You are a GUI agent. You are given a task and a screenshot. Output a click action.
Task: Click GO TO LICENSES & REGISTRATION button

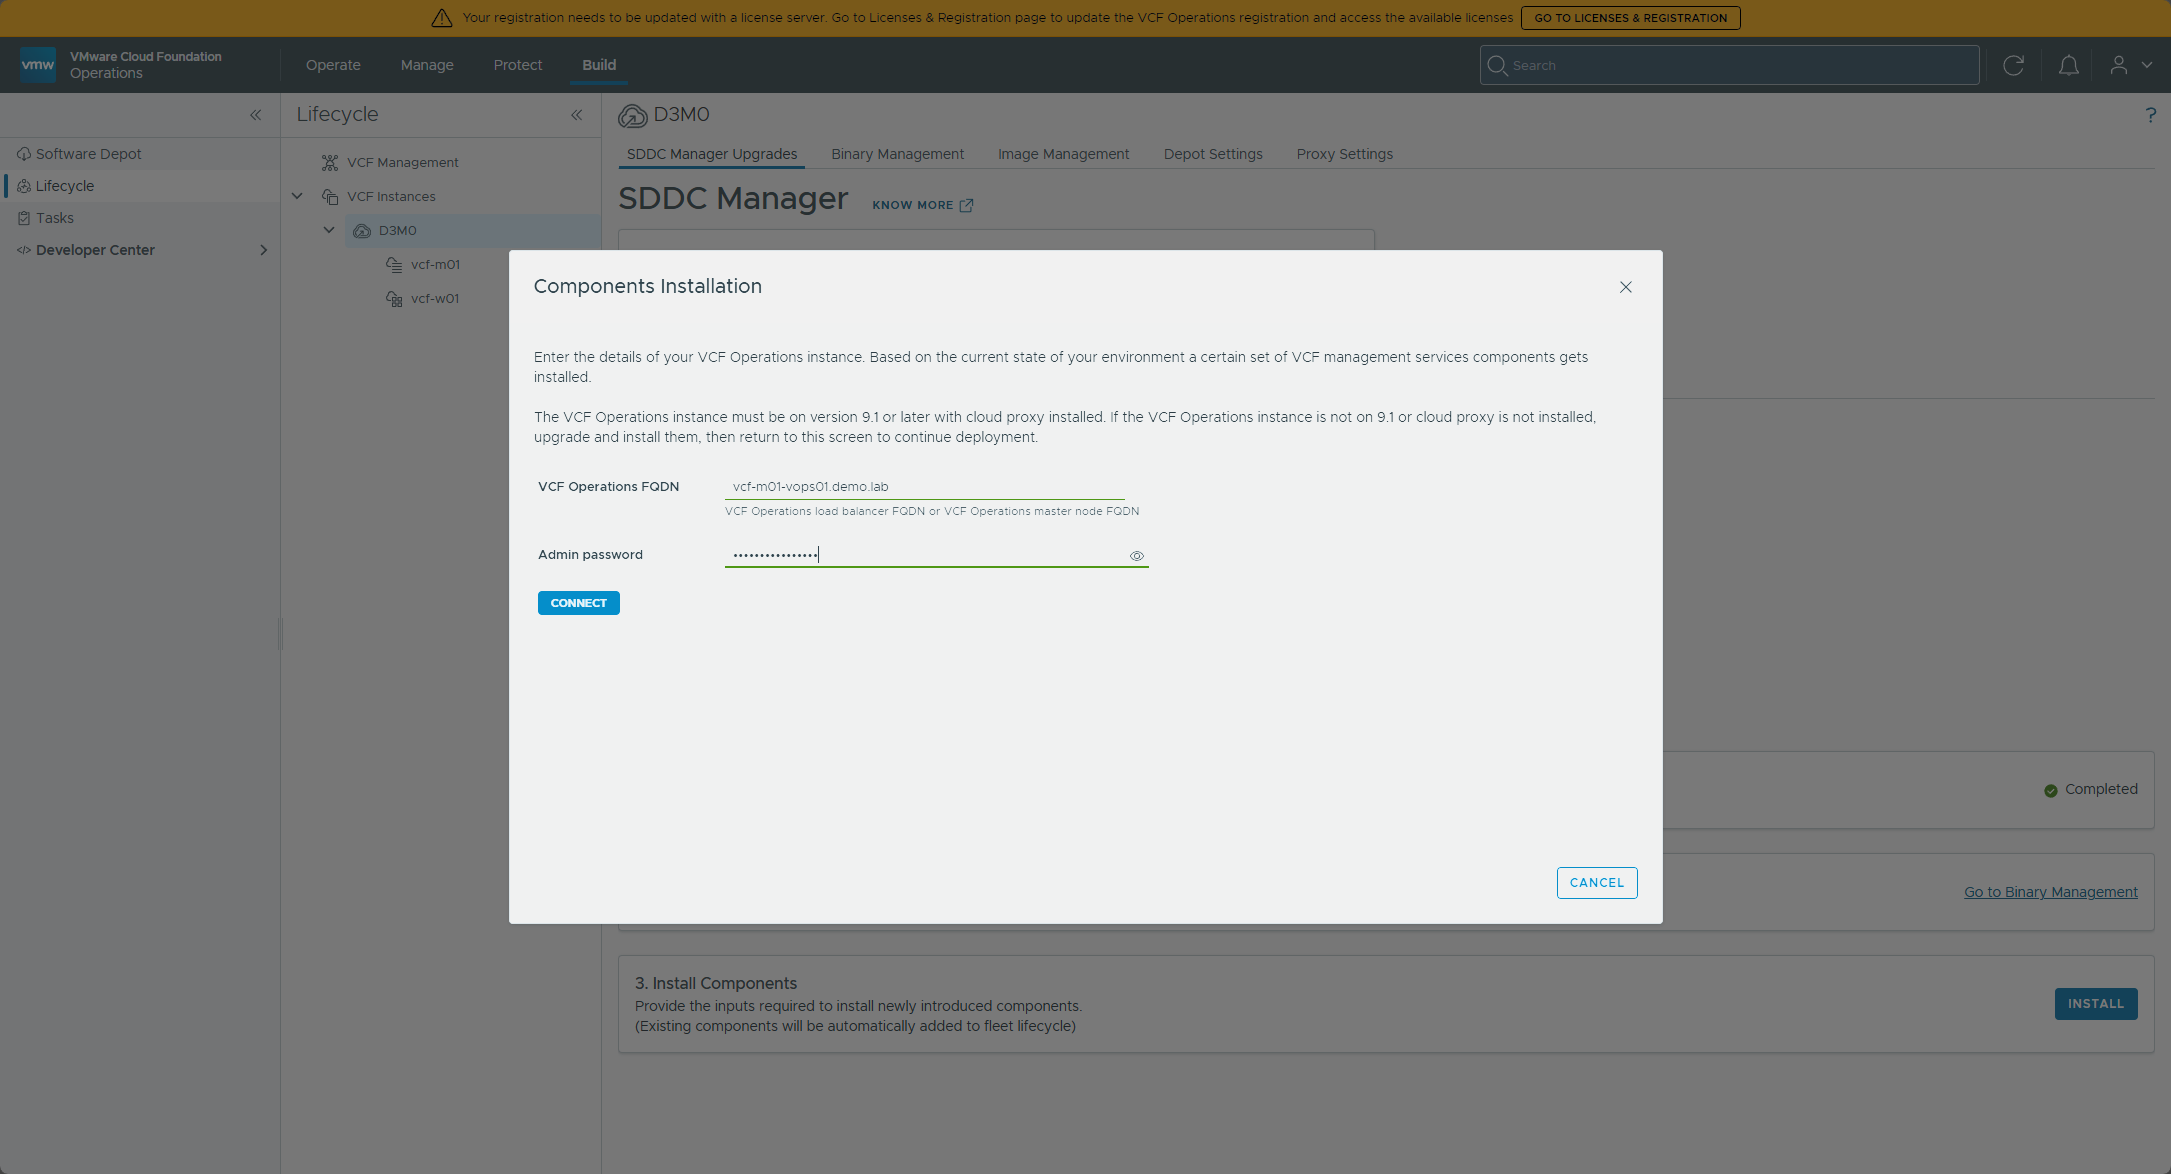1631,18
